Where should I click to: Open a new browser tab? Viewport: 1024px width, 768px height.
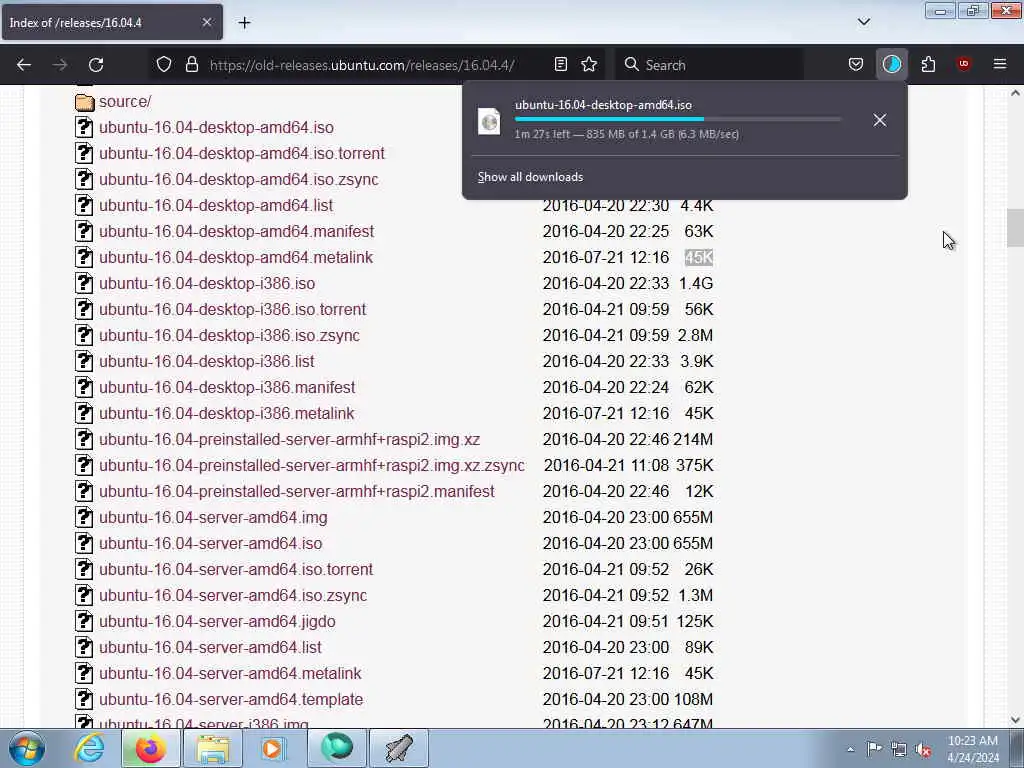(244, 23)
